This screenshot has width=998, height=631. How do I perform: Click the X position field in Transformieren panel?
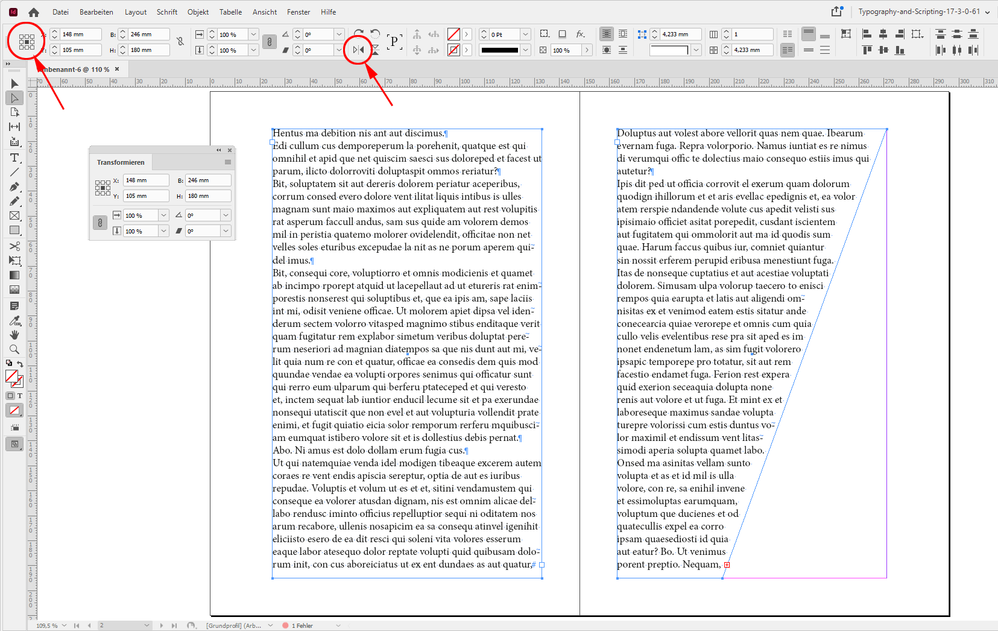147,180
